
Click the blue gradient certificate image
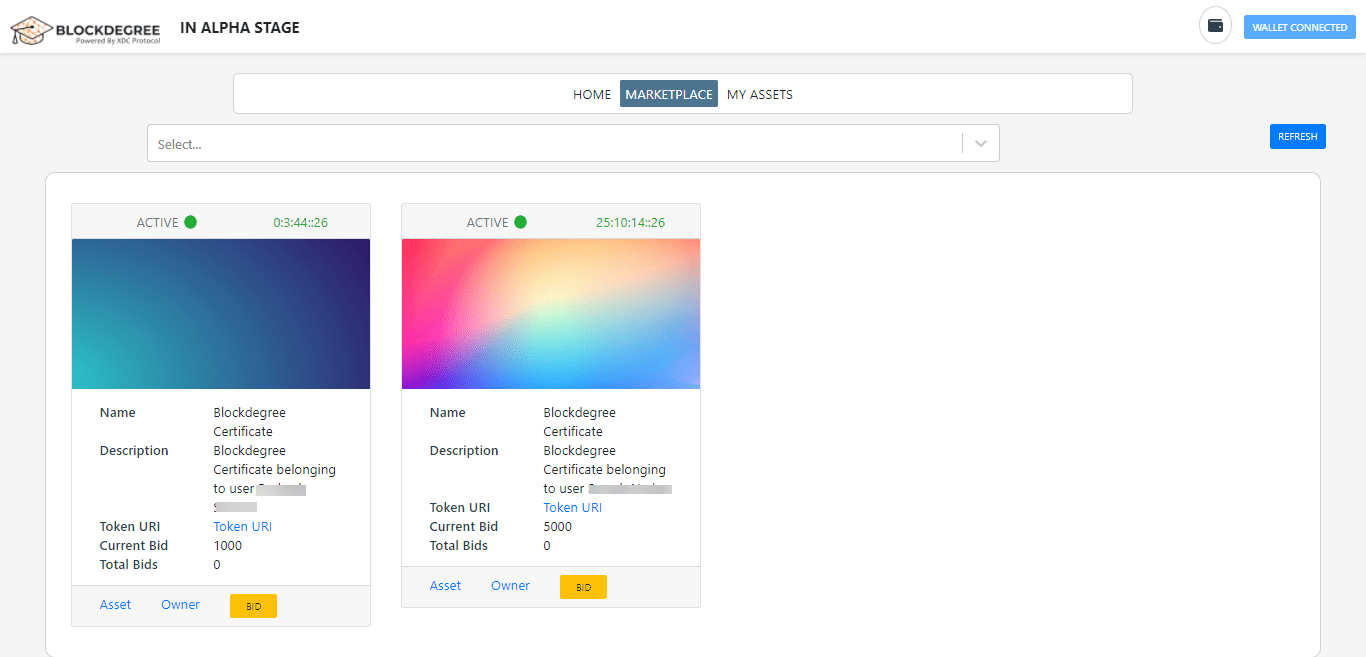coord(221,314)
